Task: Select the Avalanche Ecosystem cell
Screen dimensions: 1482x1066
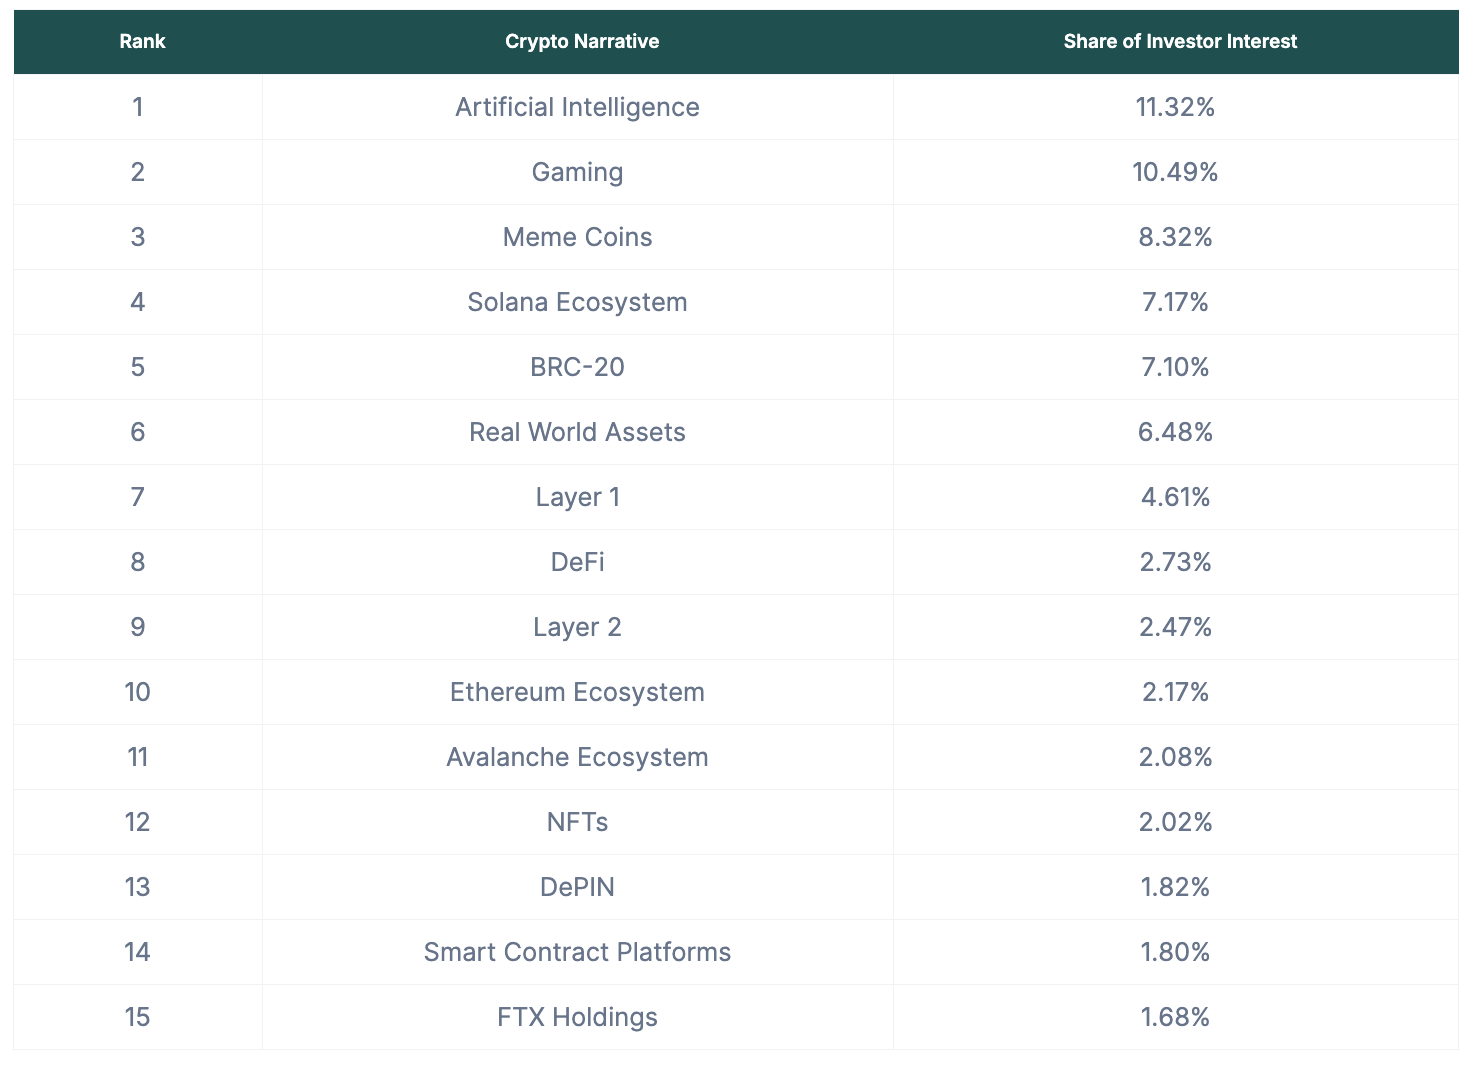Action: (x=577, y=757)
